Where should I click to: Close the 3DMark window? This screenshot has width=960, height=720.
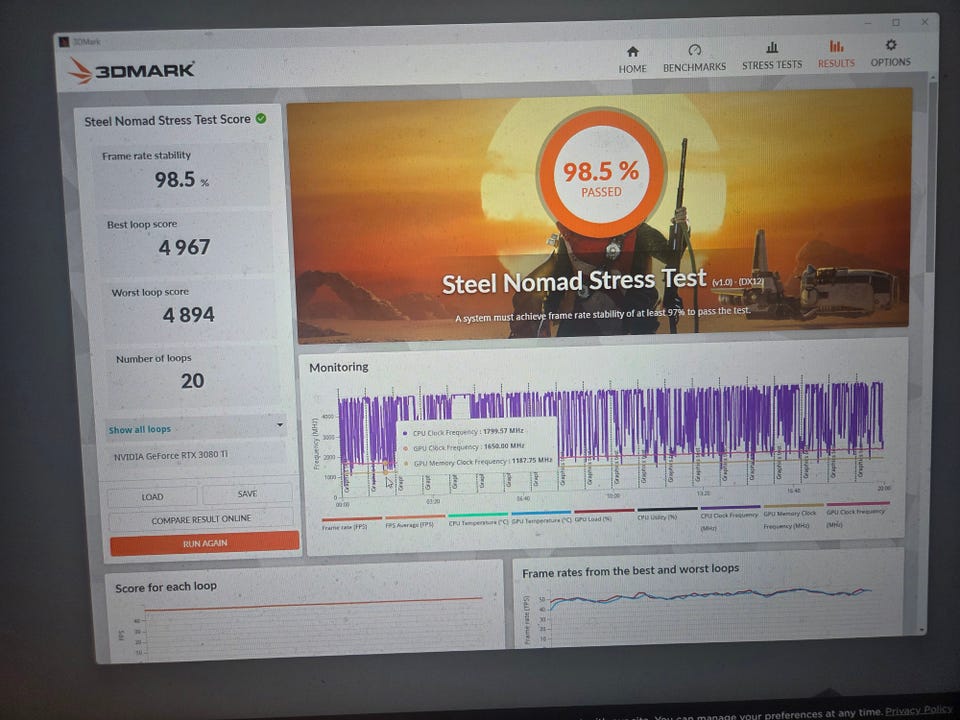pyautogui.click(x=924, y=21)
